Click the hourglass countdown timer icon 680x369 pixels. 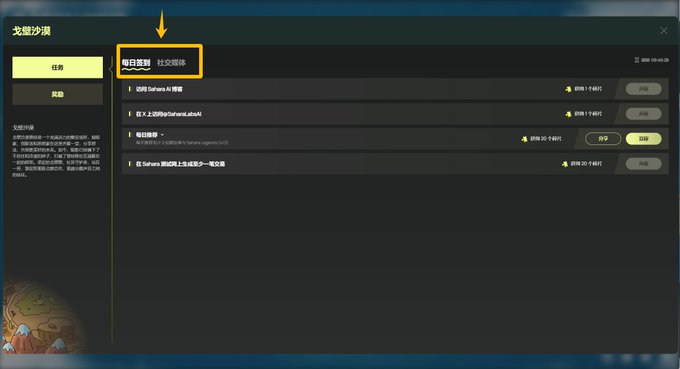point(637,60)
